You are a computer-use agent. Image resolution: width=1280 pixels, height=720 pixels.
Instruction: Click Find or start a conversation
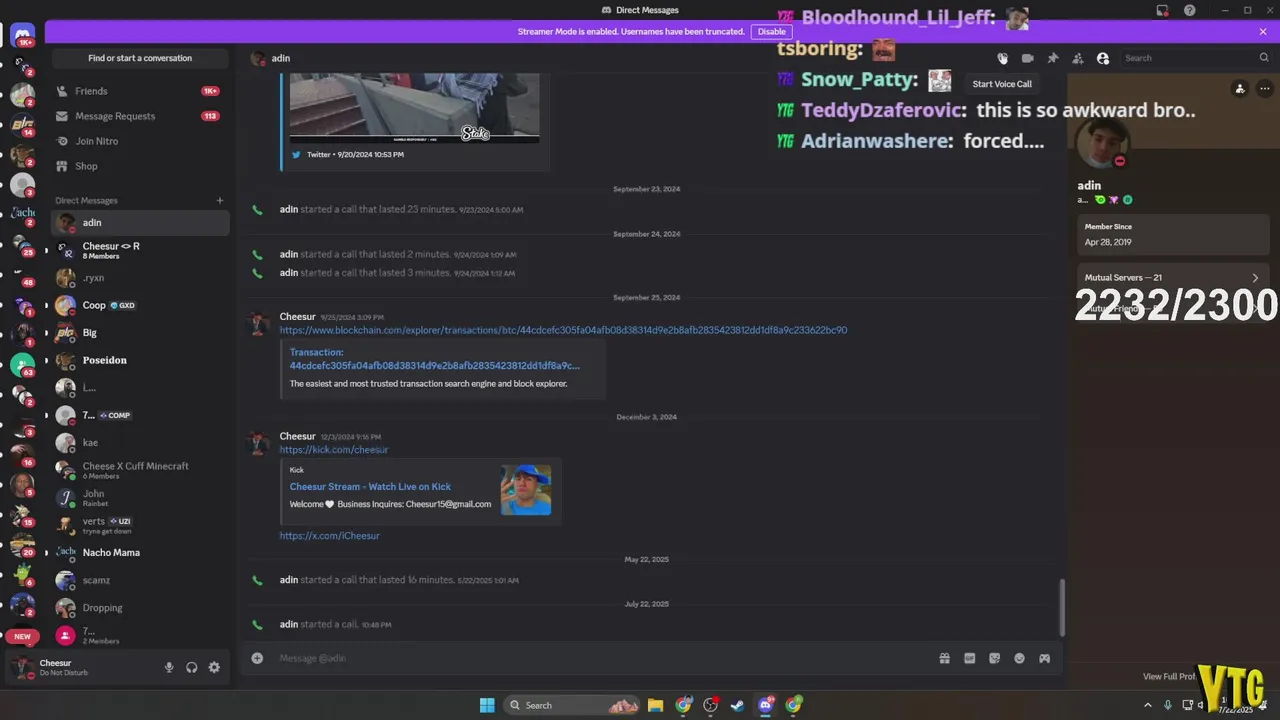(140, 58)
